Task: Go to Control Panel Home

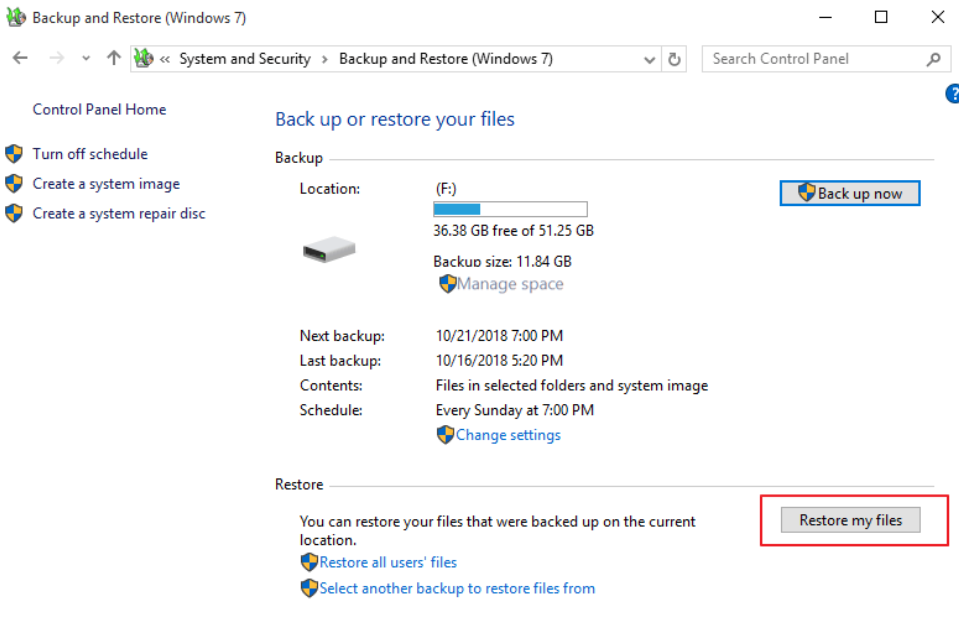Action: [x=99, y=109]
